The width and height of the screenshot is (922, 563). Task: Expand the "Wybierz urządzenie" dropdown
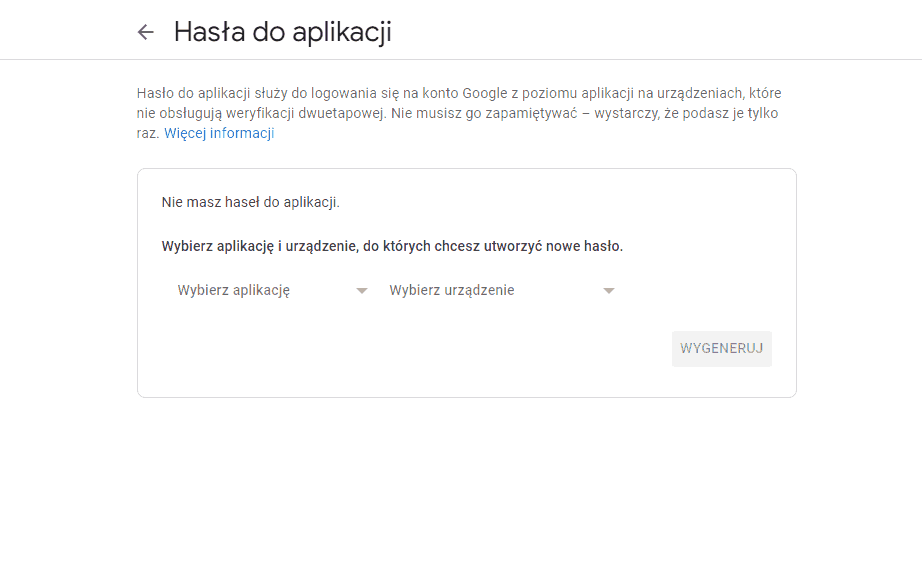(x=452, y=290)
